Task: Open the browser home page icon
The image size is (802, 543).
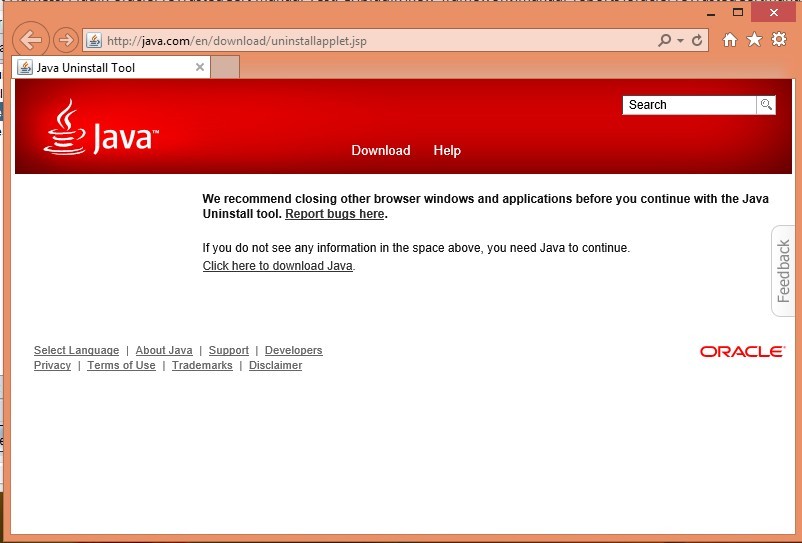Action: click(x=730, y=40)
